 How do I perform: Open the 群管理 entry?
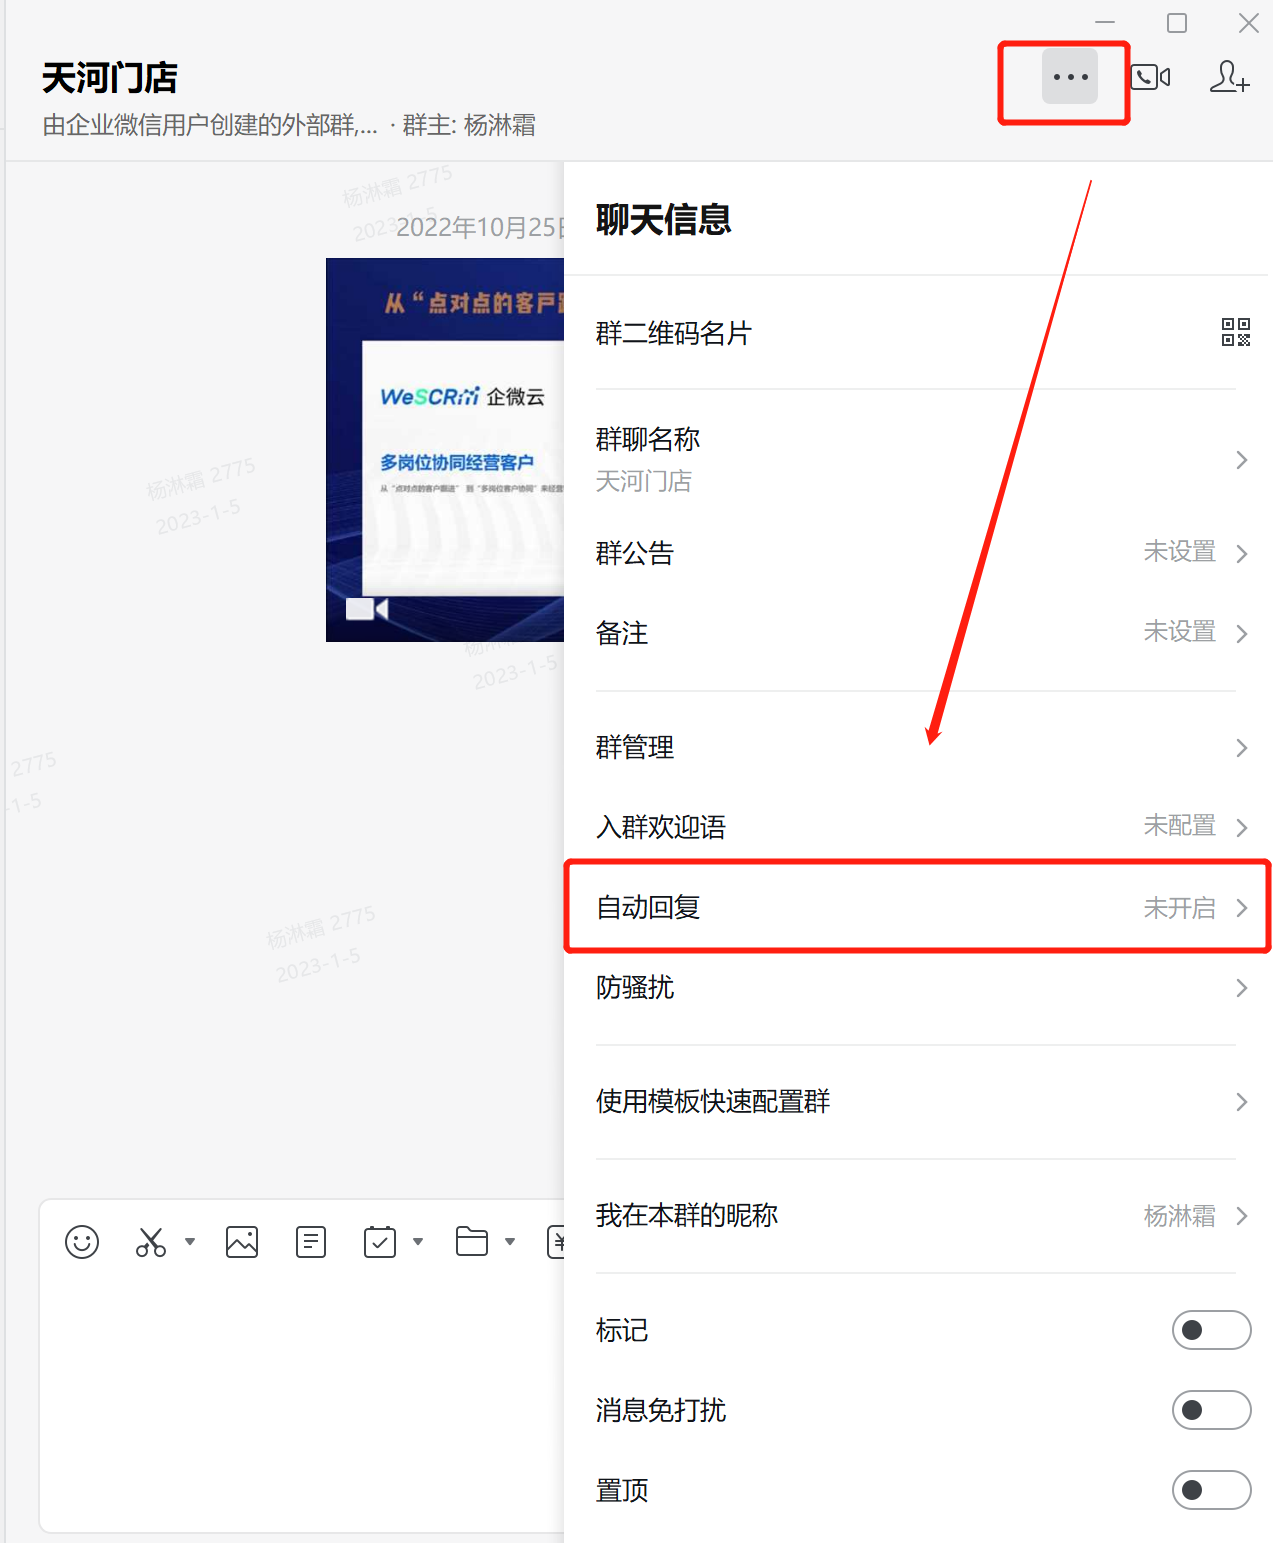916,747
